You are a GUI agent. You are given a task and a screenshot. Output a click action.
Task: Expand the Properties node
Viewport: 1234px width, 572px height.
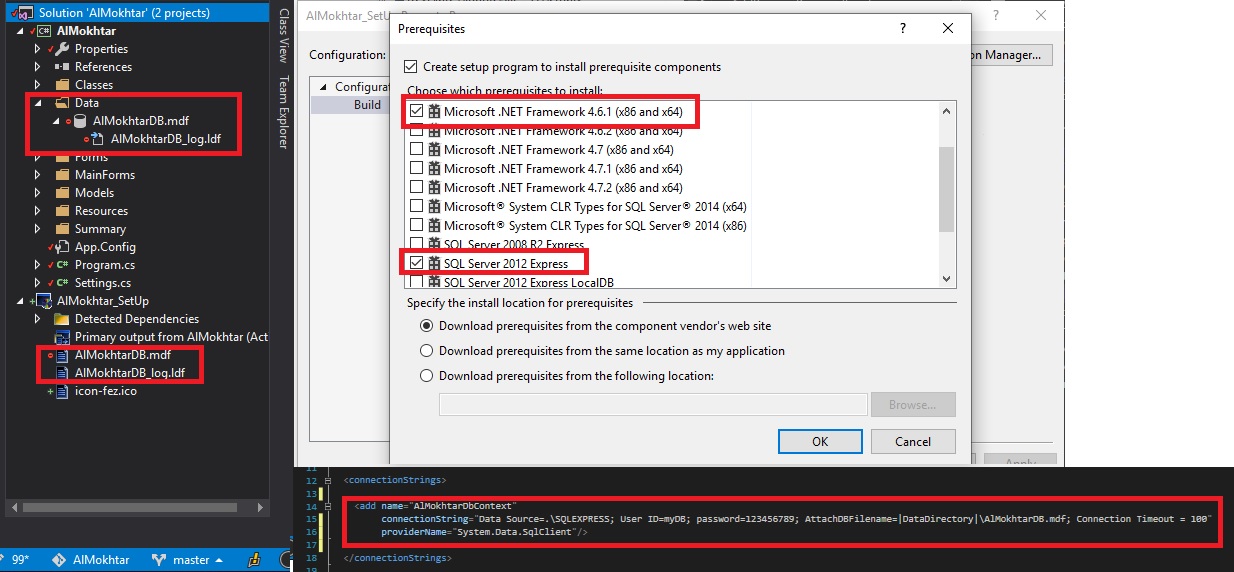coord(38,49)
